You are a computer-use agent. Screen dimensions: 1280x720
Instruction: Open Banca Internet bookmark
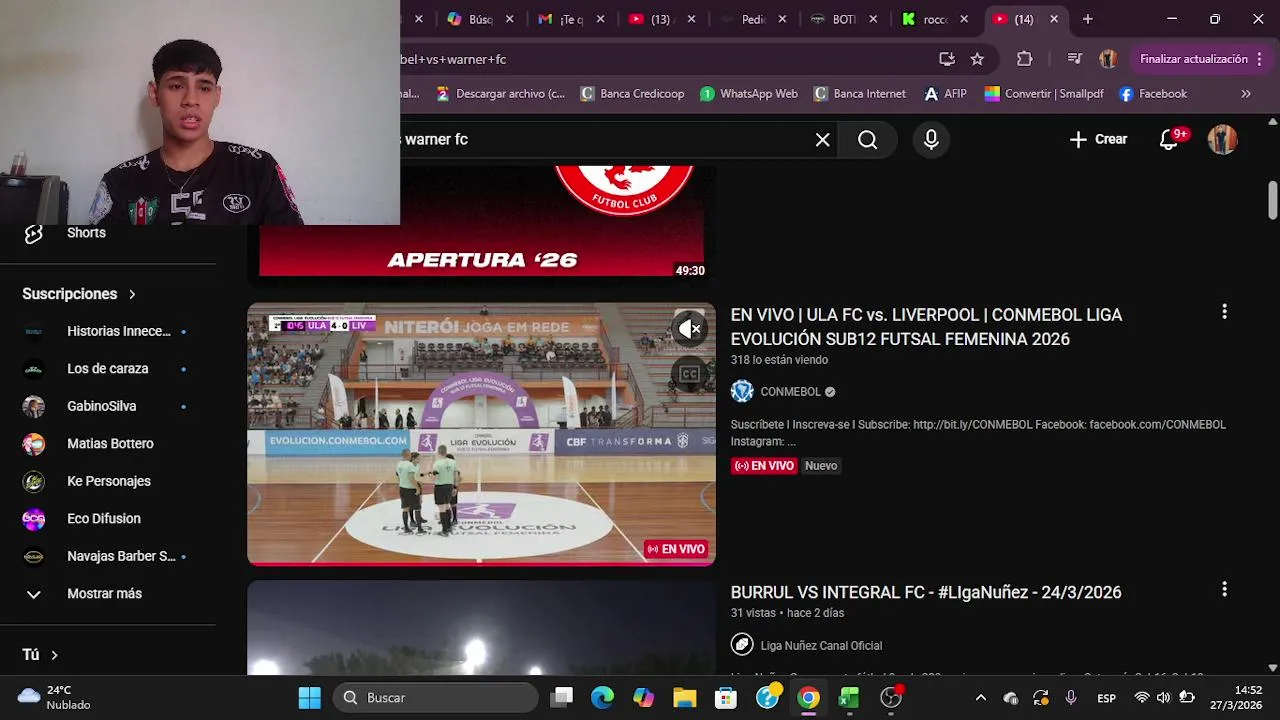point(860,94)
